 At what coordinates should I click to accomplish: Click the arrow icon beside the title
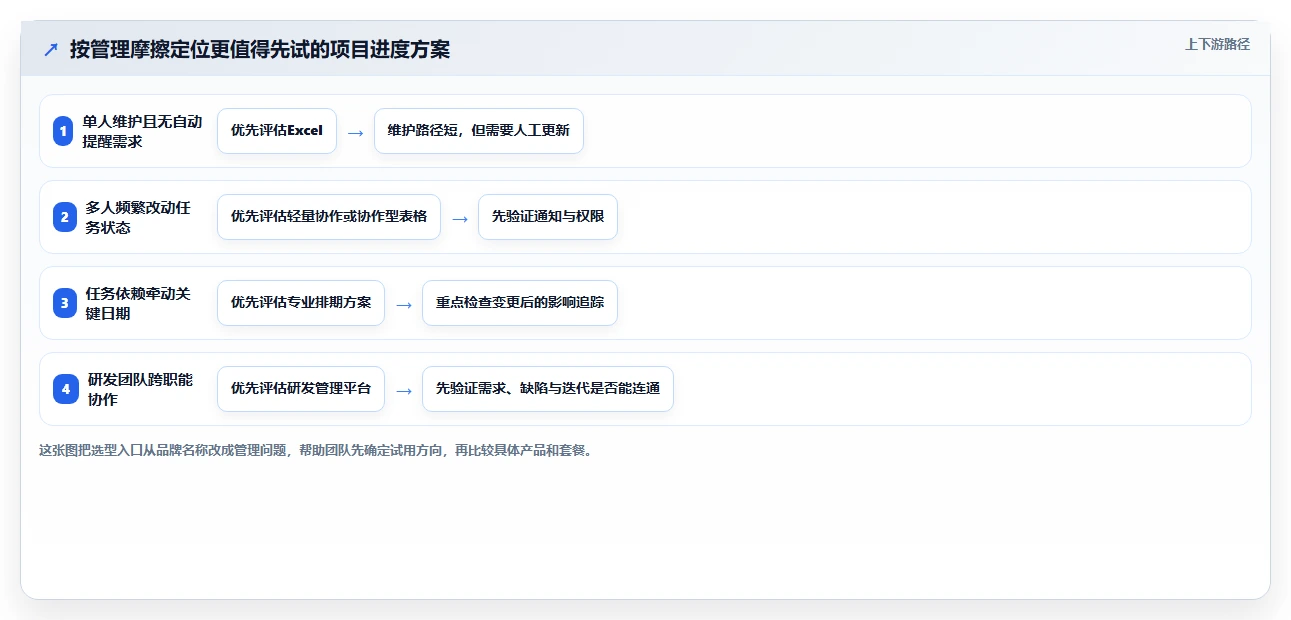(50, 49)
